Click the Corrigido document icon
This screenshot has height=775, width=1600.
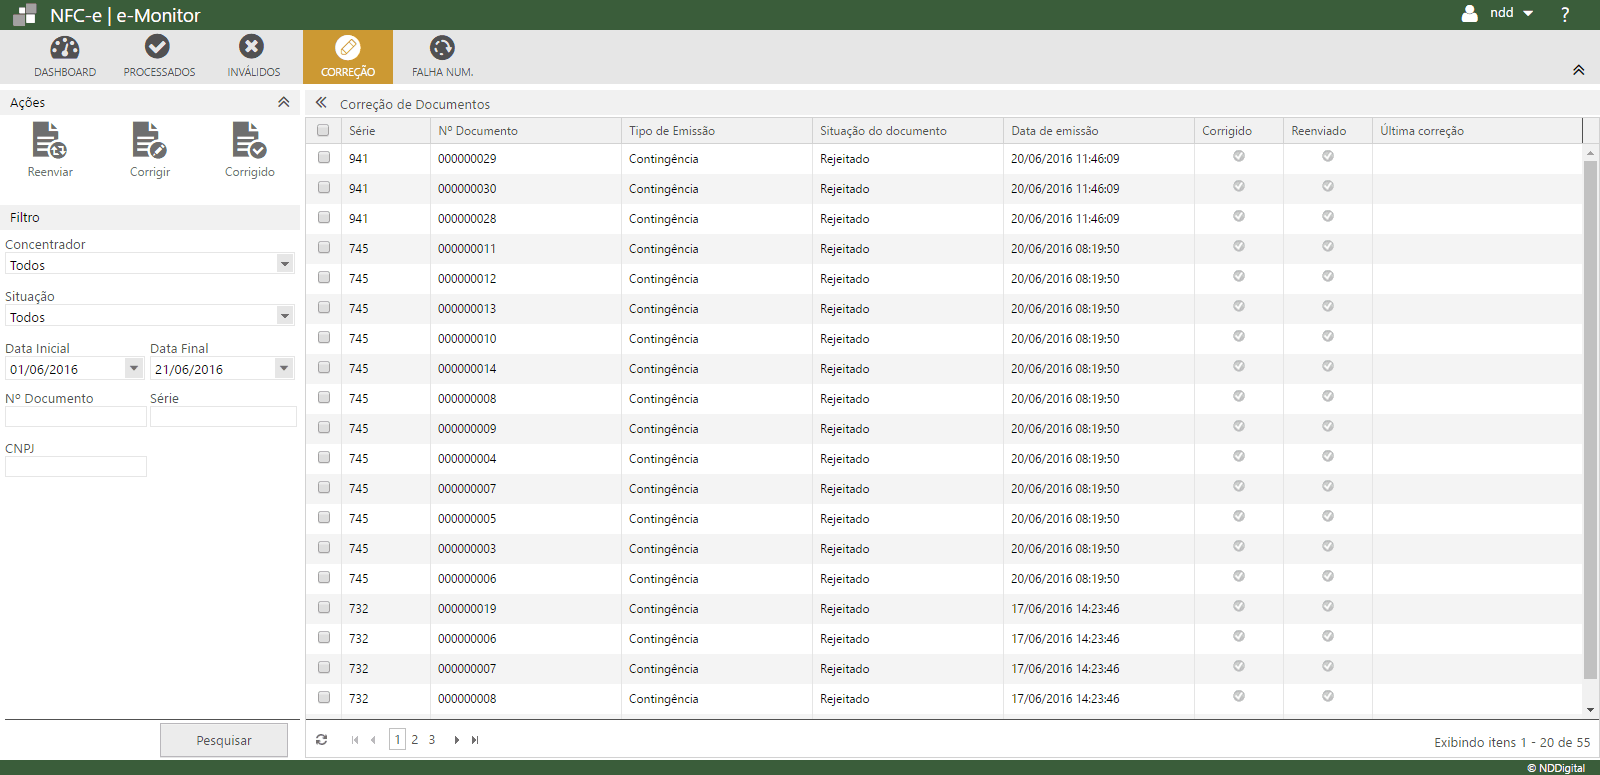[x=249, y=141]
